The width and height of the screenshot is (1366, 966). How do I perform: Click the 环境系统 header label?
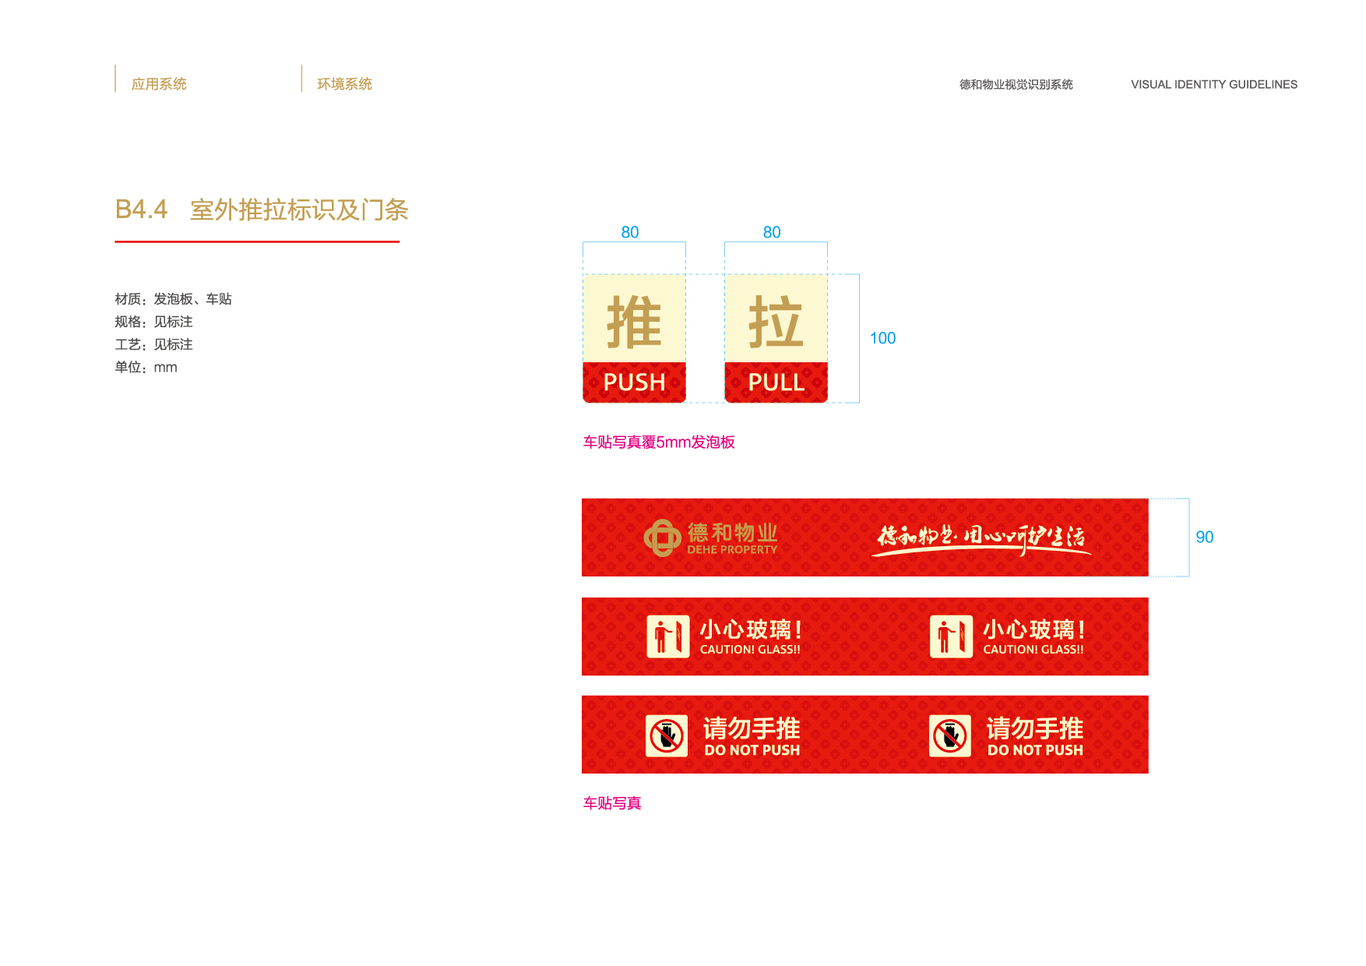345,84
